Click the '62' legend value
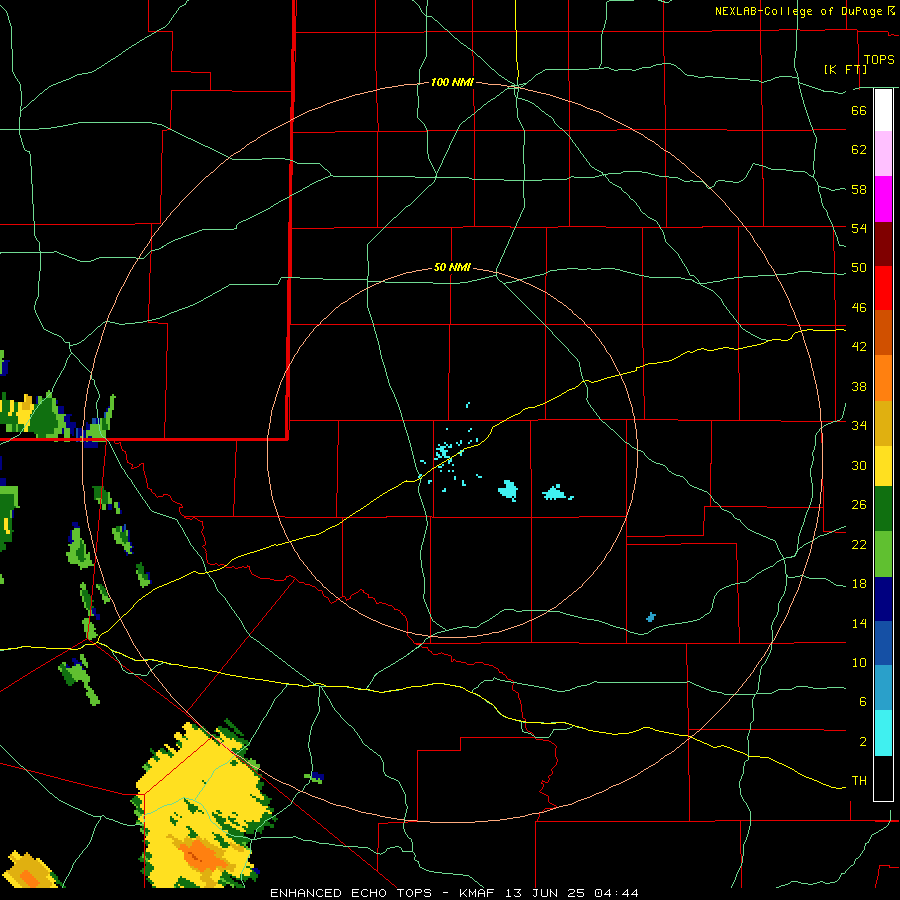 (859, 150)
